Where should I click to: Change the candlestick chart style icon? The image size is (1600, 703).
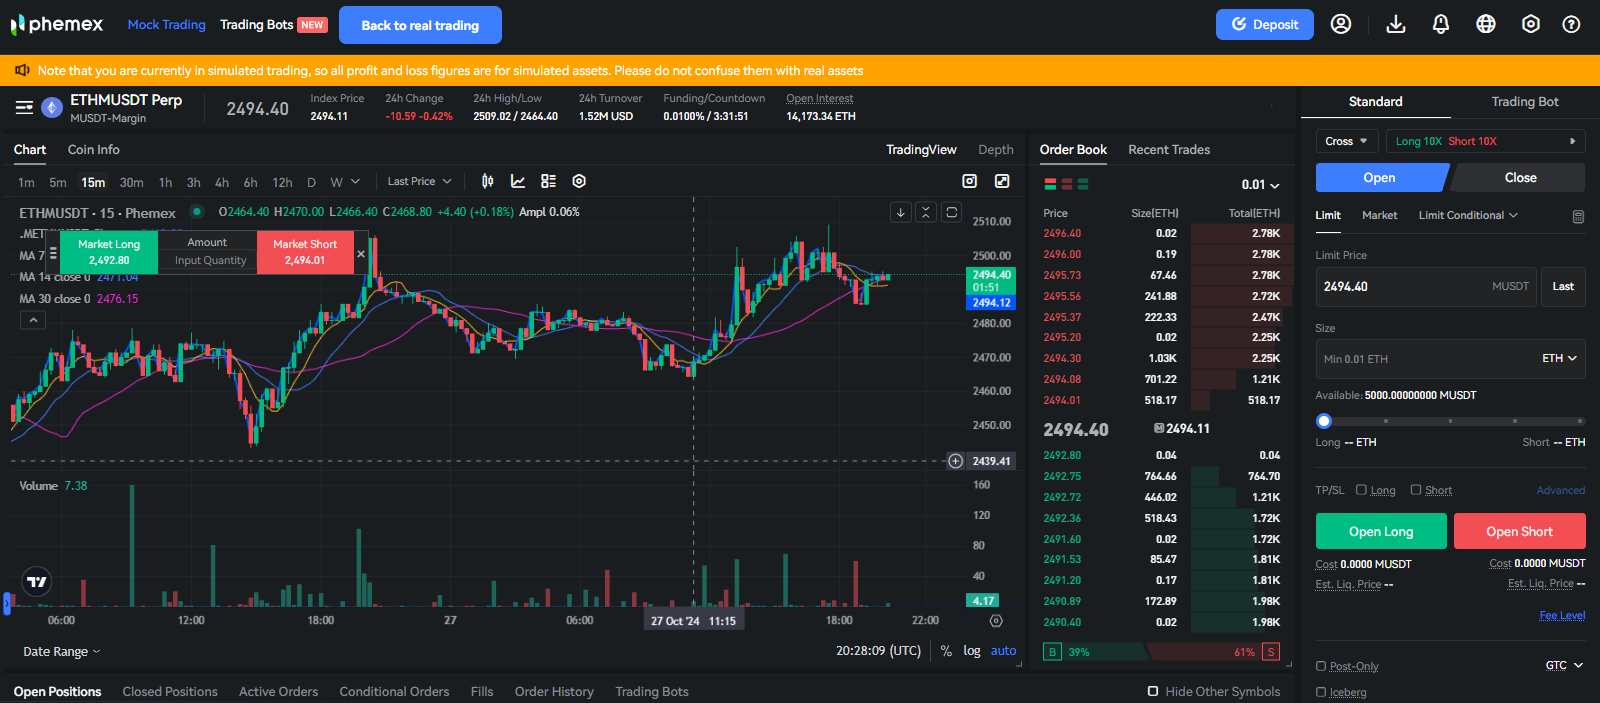(x=488, y=181)
